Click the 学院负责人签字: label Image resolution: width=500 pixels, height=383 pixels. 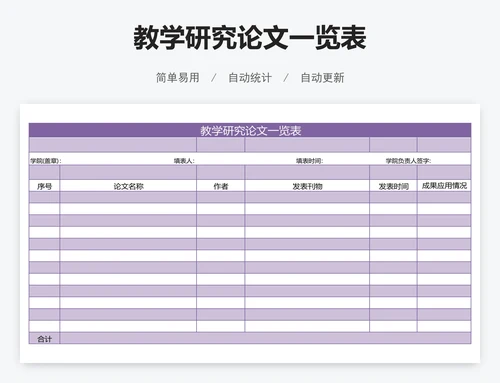point(408,161)
